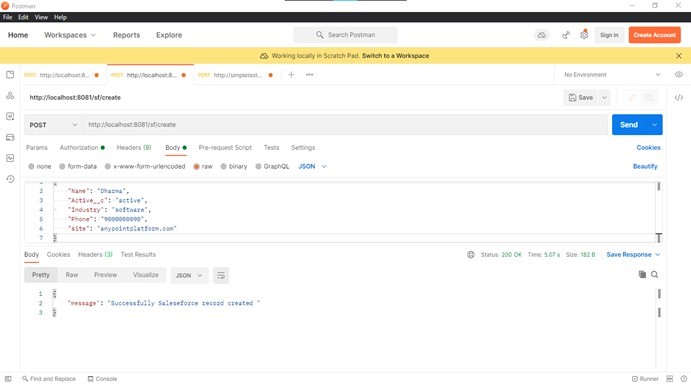Switch to the request Tests tab
Image resolution: width=691 pixels, height=385 pixels.
(271, 148)
